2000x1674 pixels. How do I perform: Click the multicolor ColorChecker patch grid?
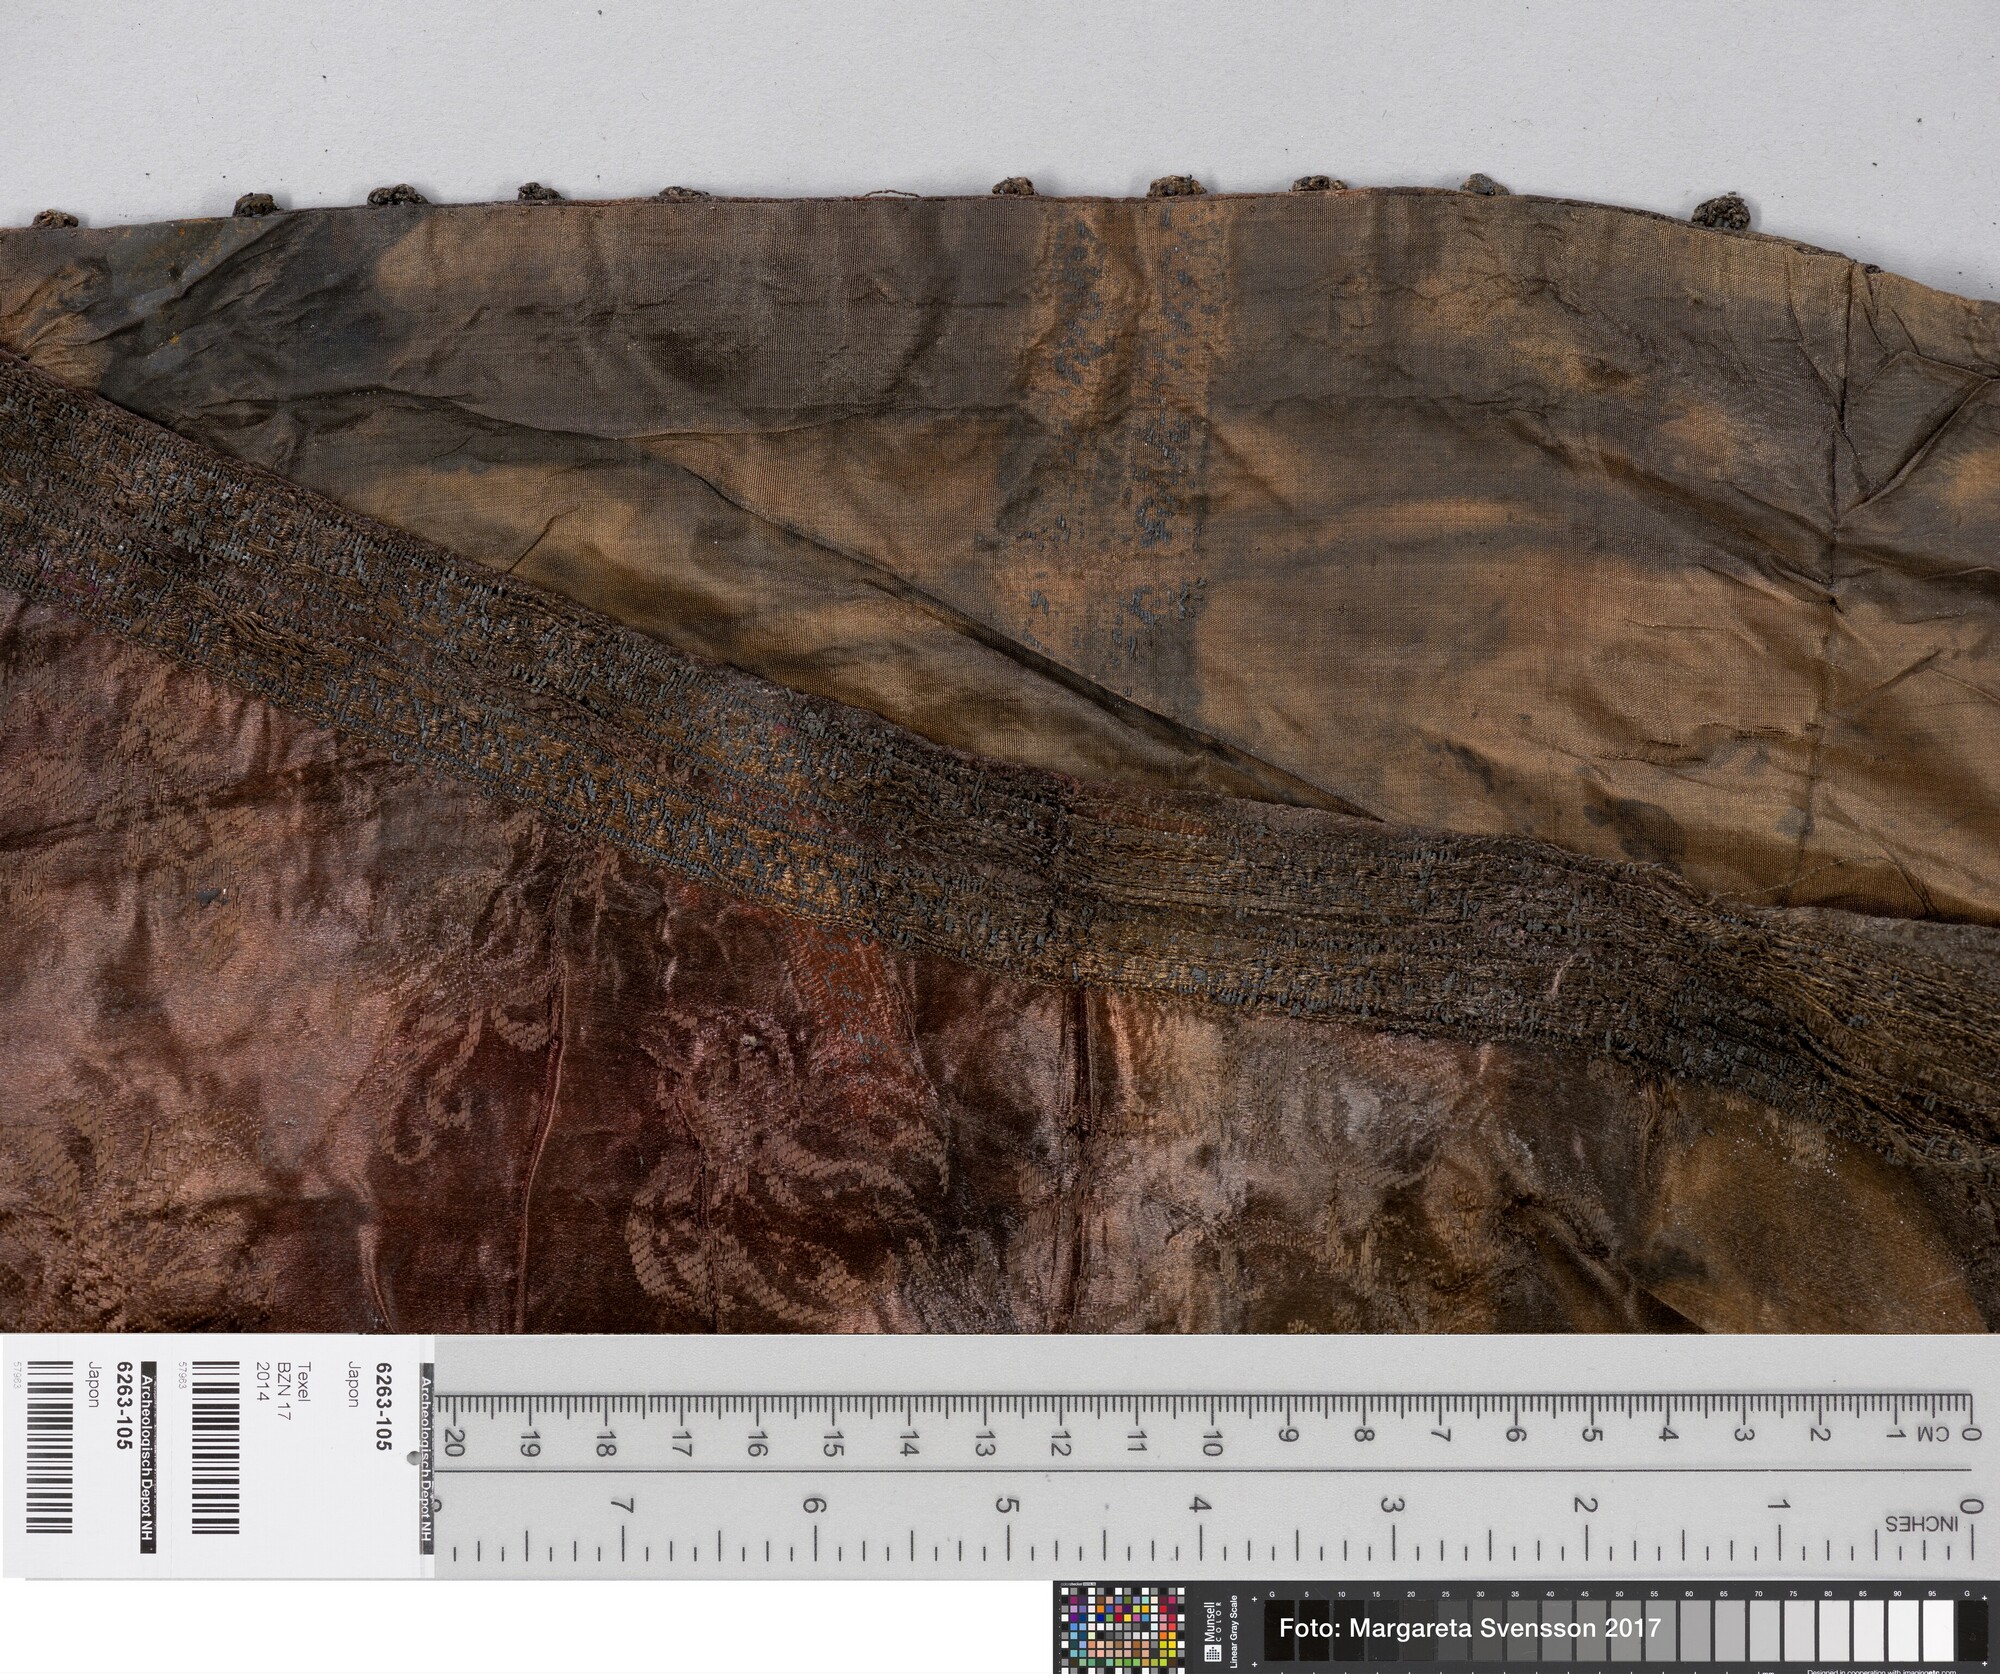(x=1121, y=1630)
